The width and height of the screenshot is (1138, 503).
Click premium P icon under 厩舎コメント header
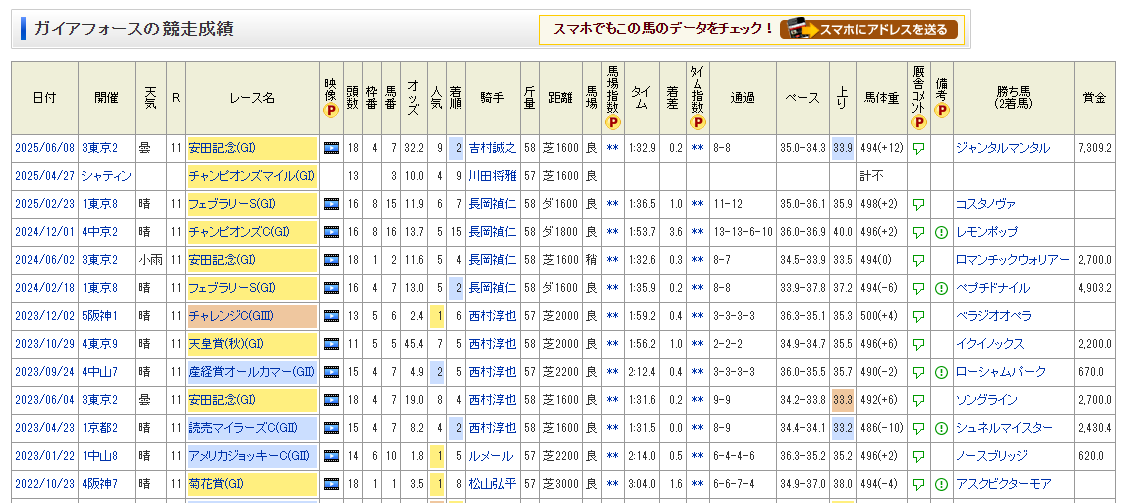(918, 123)
